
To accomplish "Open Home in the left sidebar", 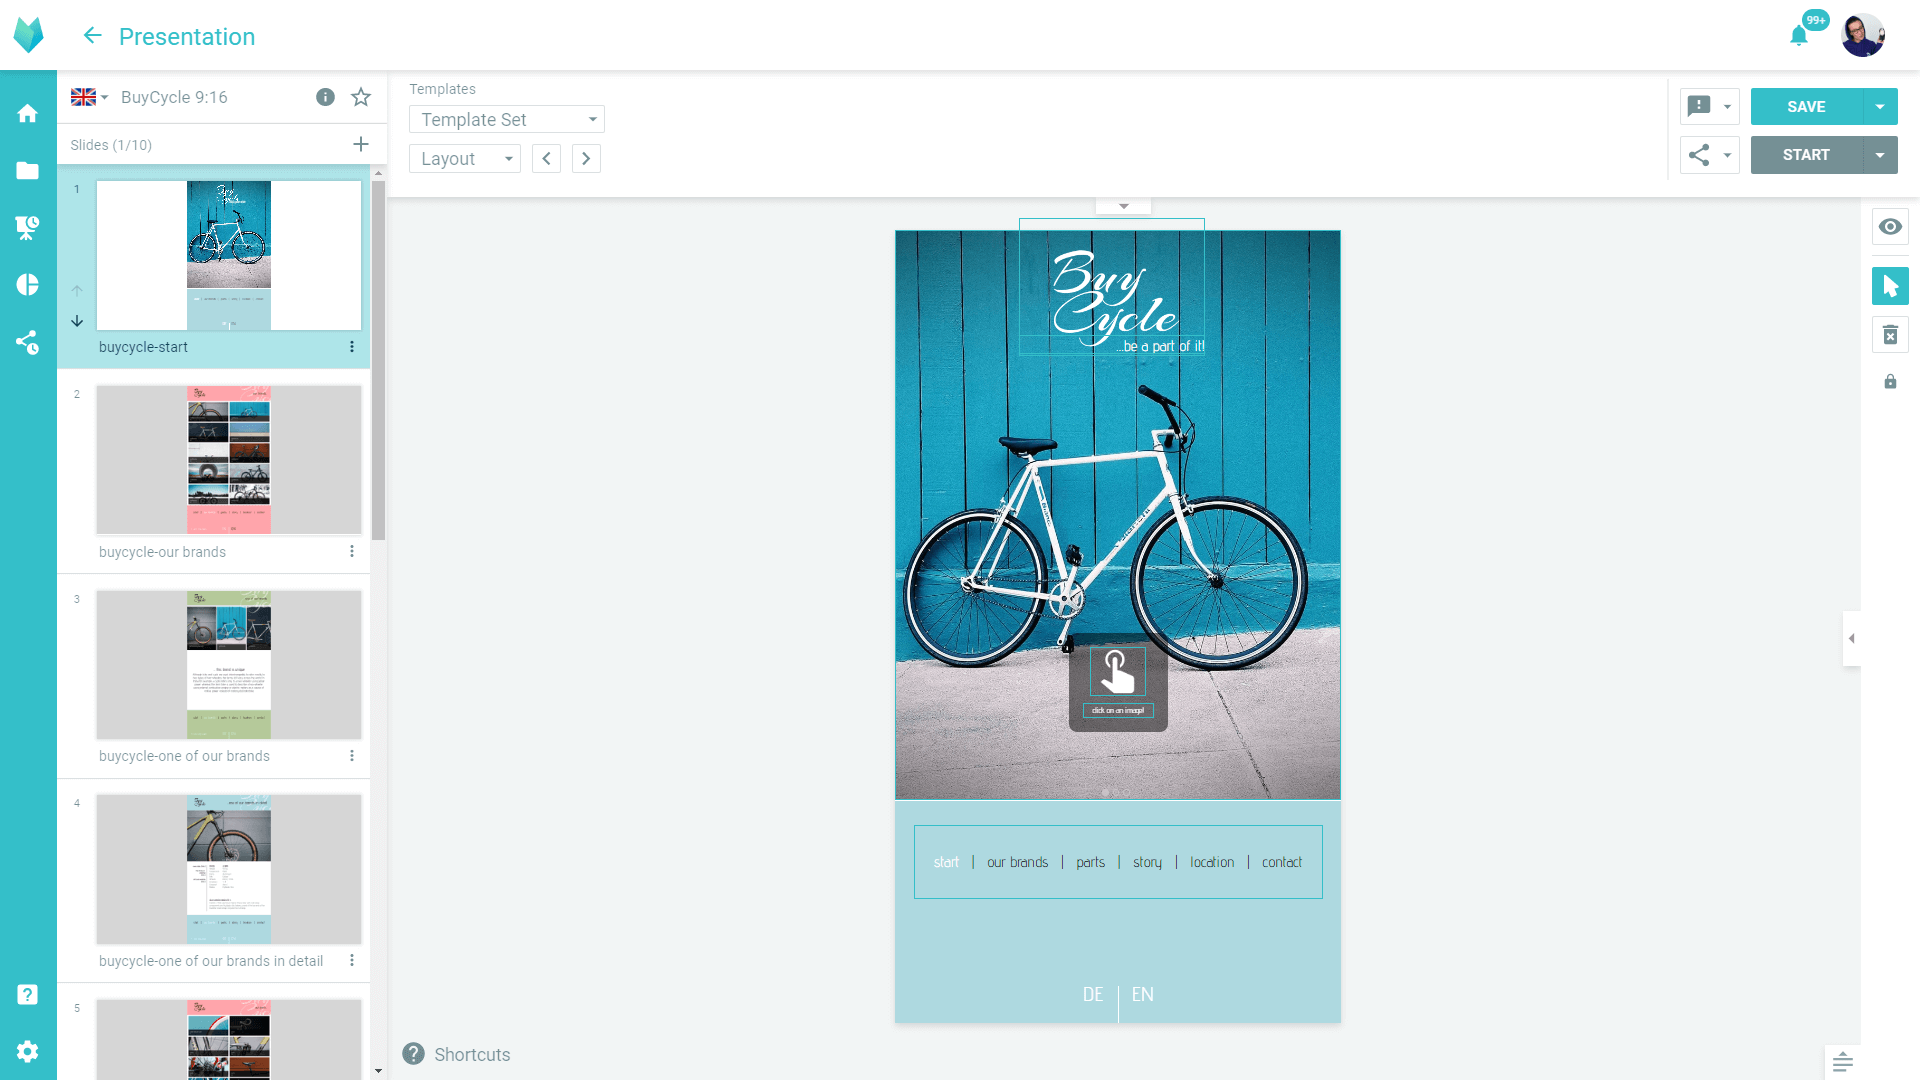I will point(28,113).
